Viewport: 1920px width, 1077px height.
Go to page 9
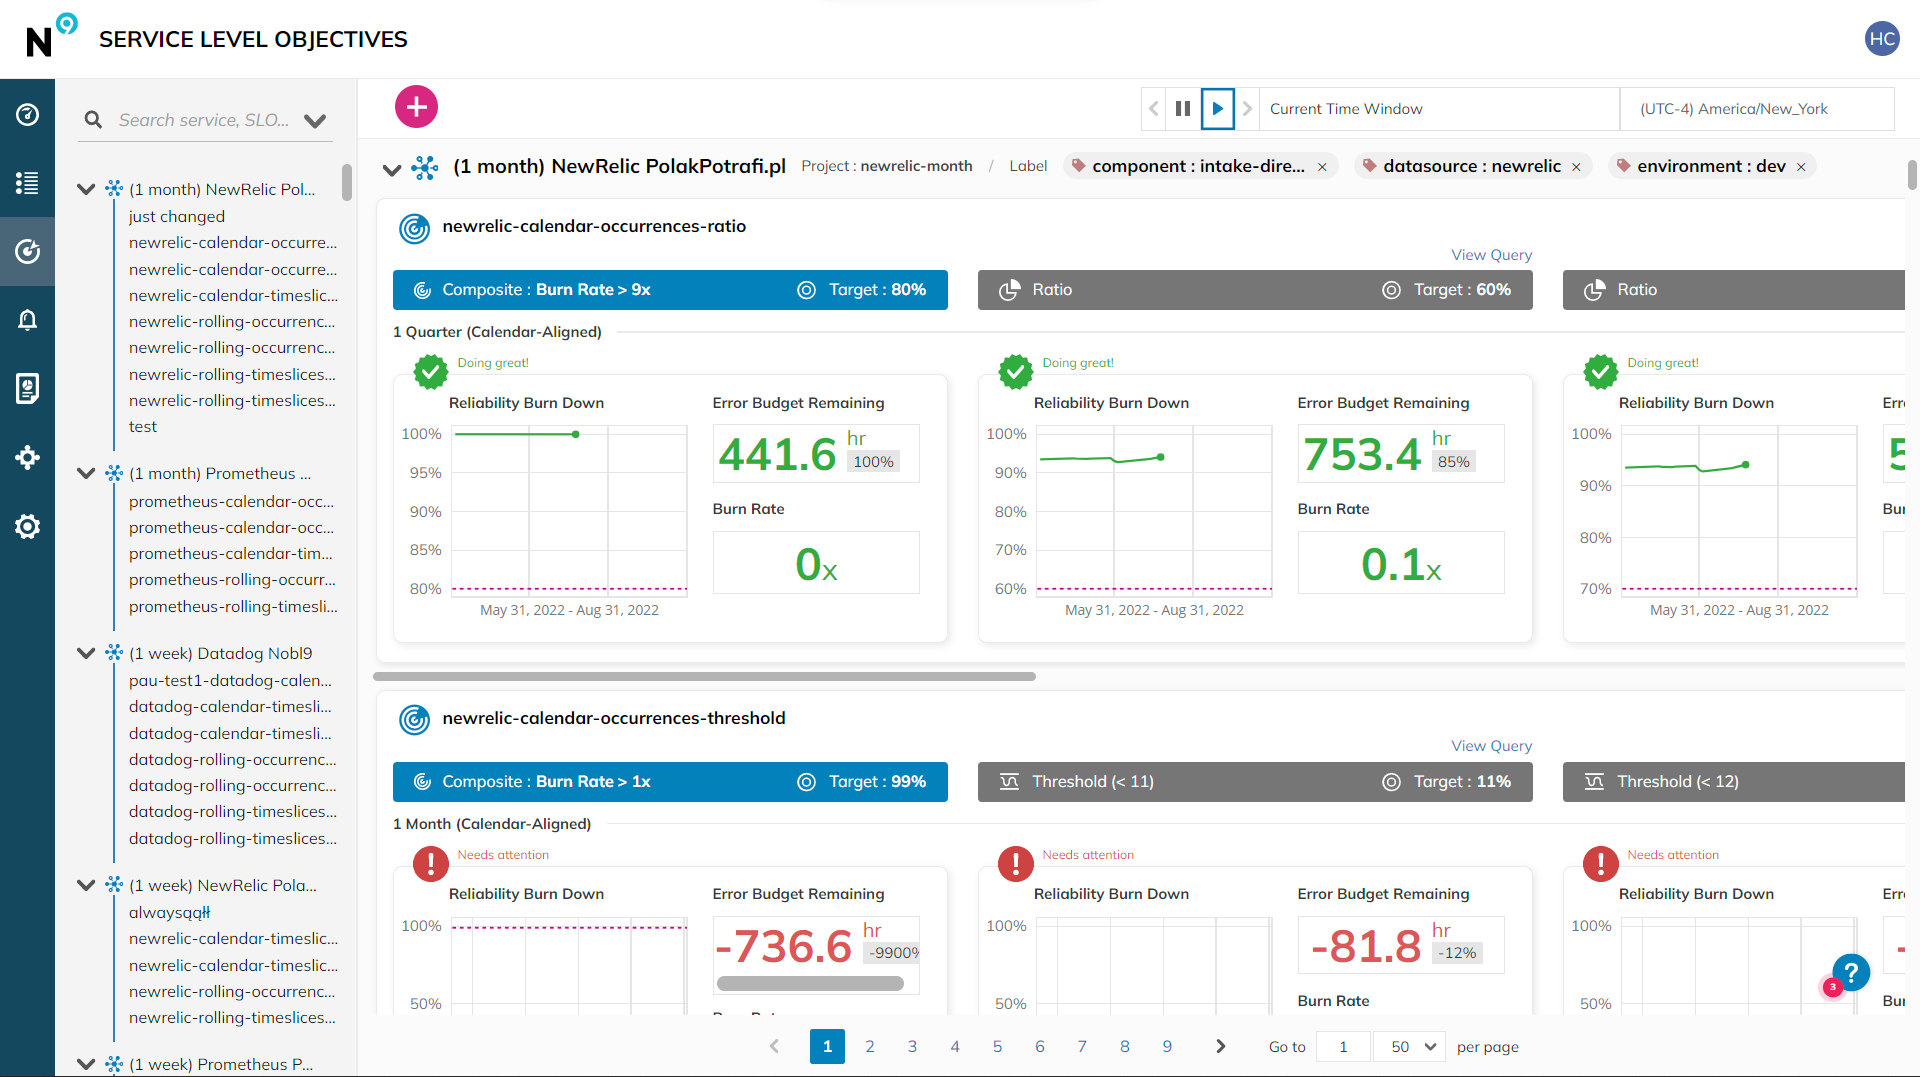[1167, 1046]
